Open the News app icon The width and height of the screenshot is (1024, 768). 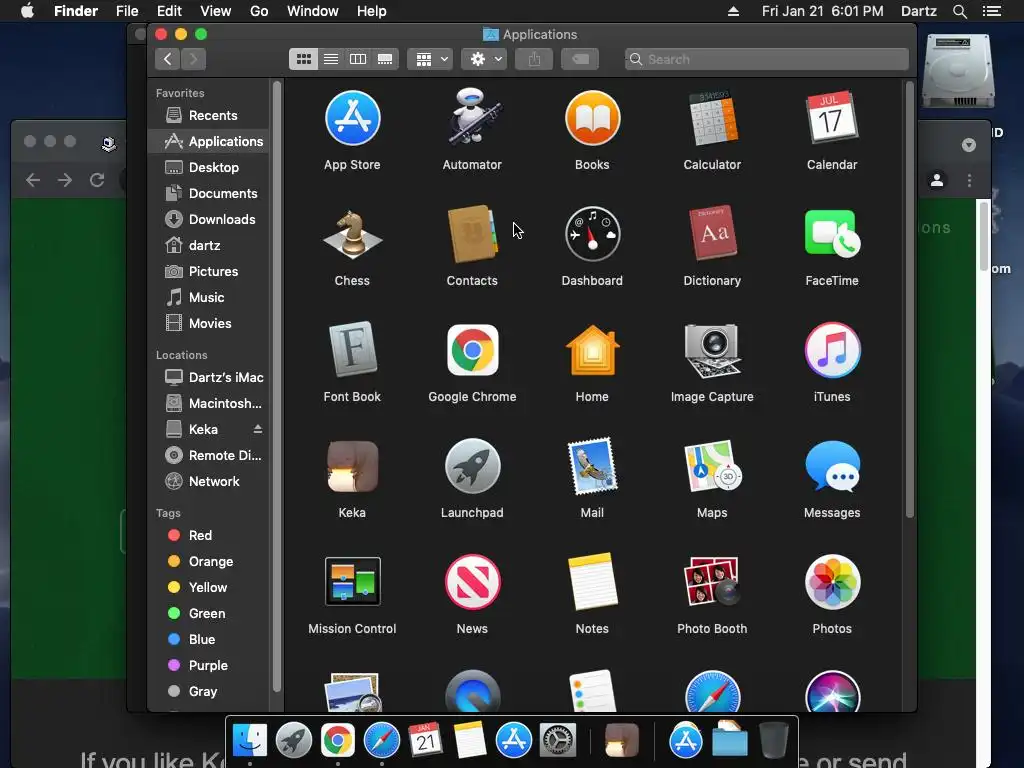(x=472, y=582)
